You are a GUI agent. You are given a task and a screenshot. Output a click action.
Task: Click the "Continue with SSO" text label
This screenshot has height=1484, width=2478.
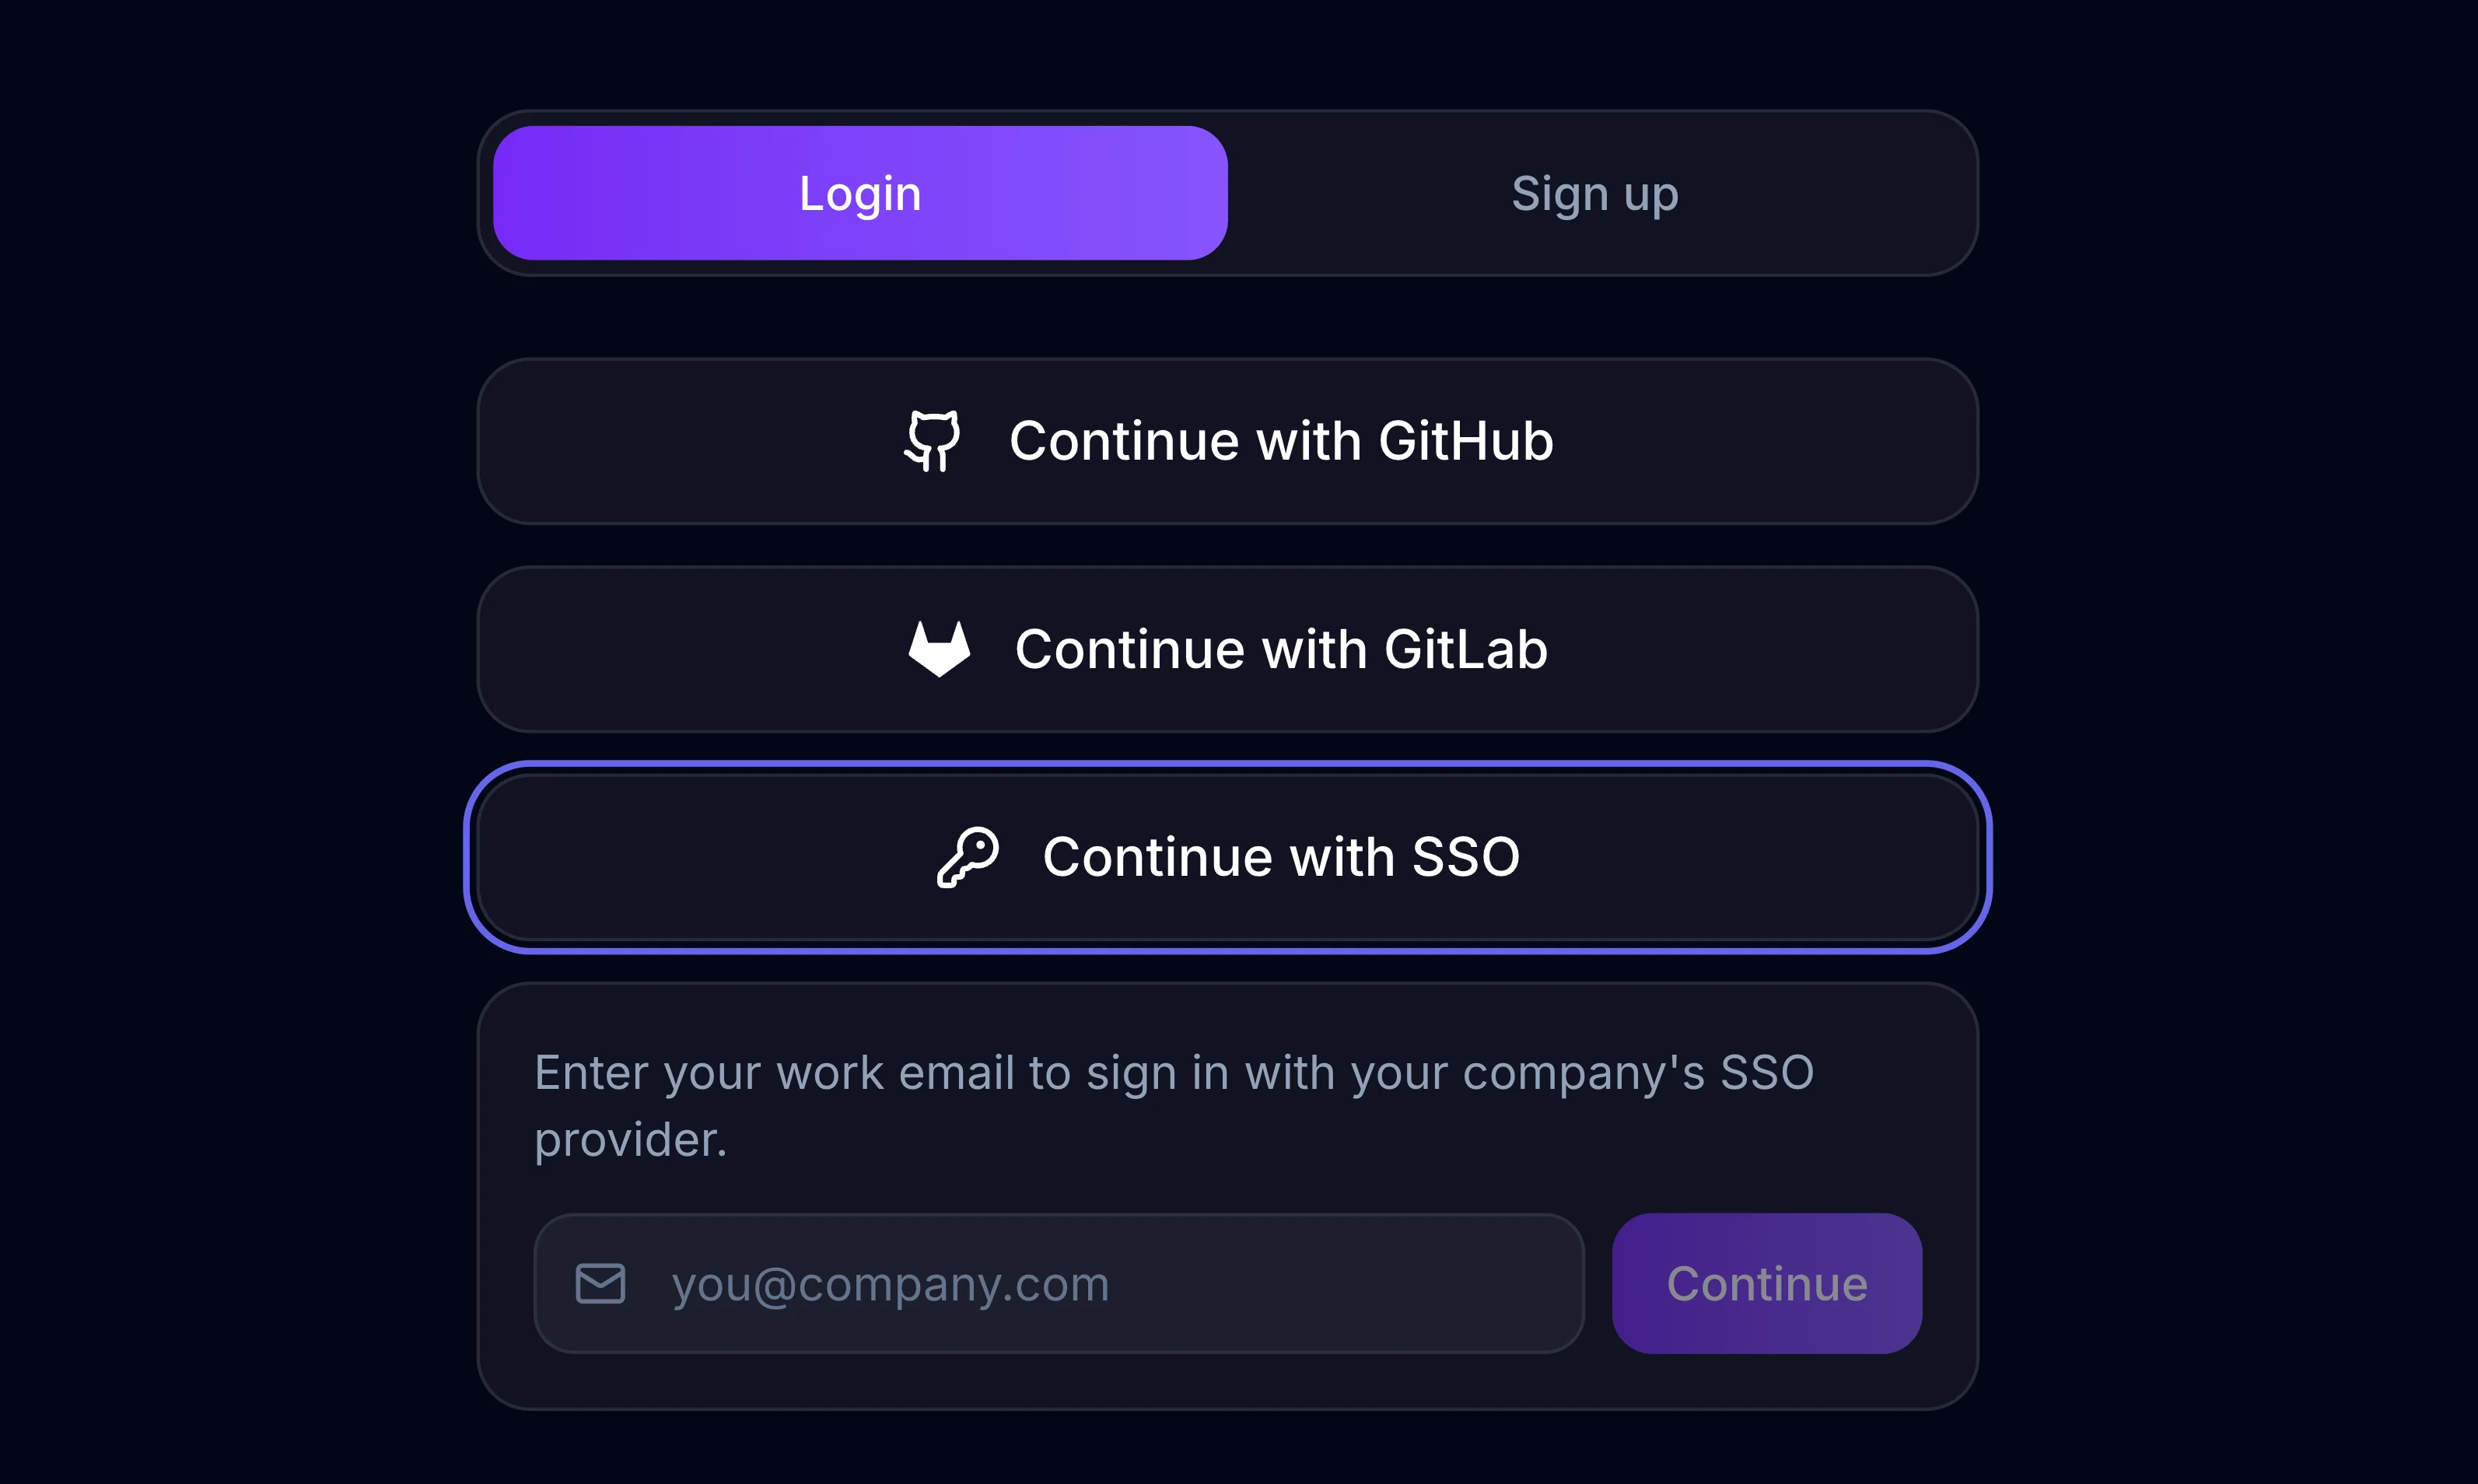tap(1281, 857)
